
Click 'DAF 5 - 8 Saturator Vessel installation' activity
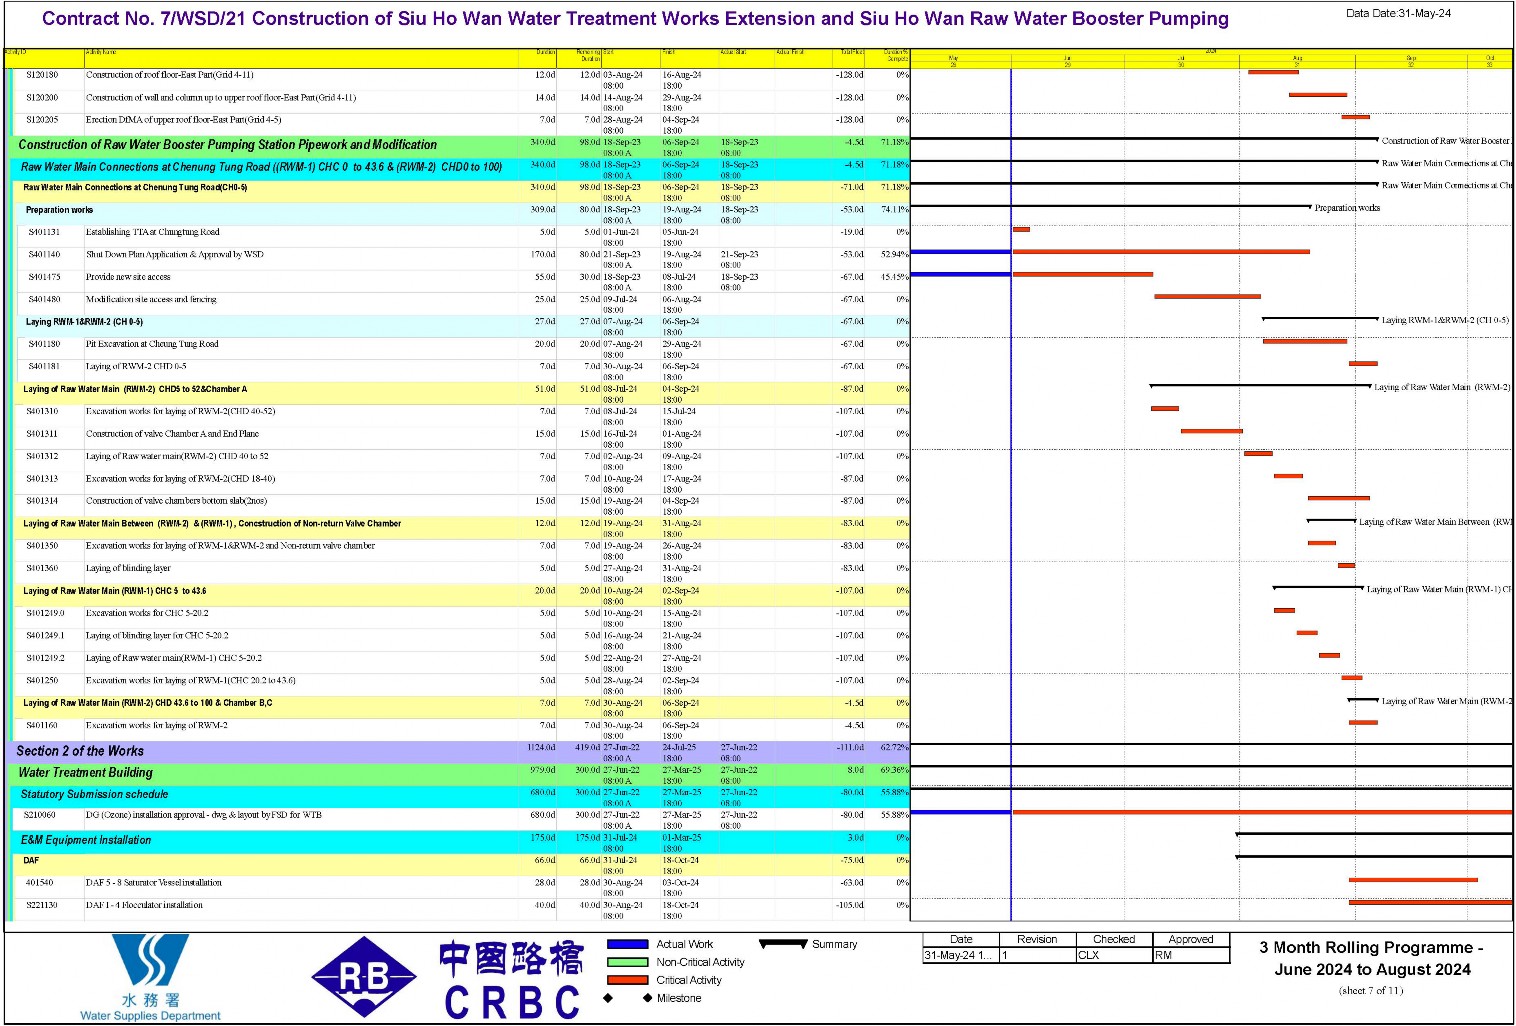click(154, 883)
